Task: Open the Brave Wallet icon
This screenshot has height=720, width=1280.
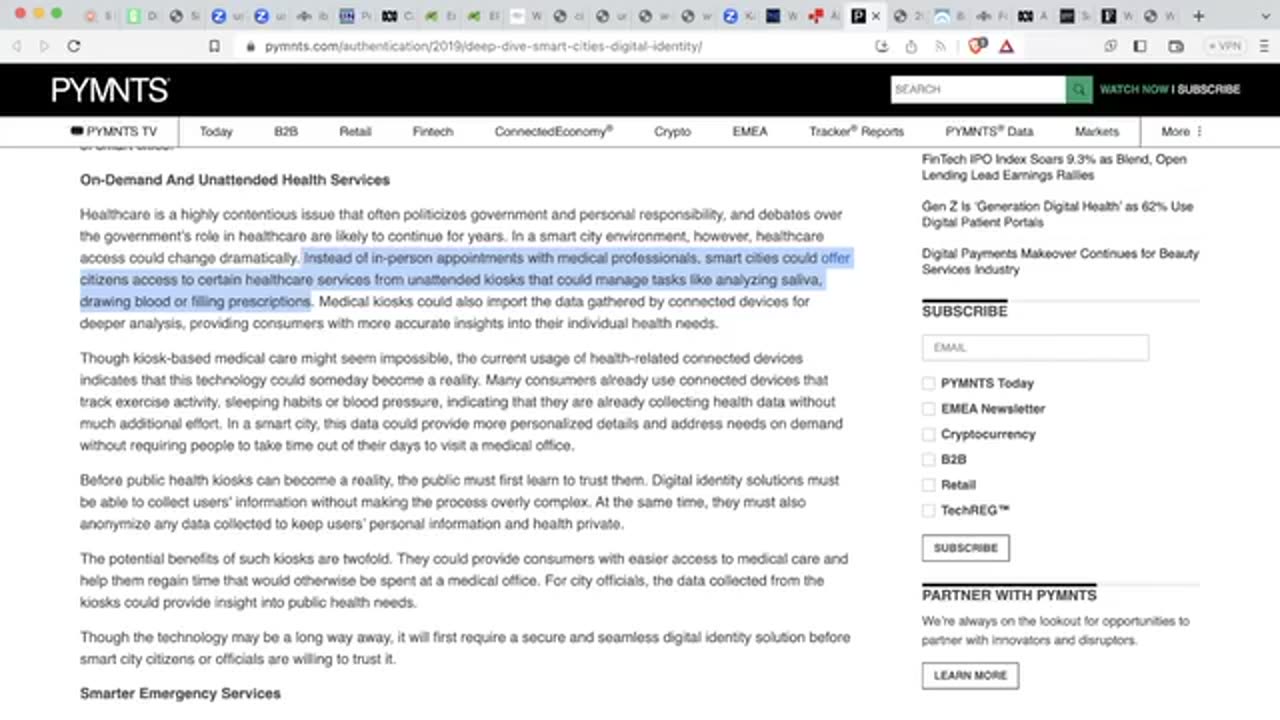Action: (x=1176, y=46)
